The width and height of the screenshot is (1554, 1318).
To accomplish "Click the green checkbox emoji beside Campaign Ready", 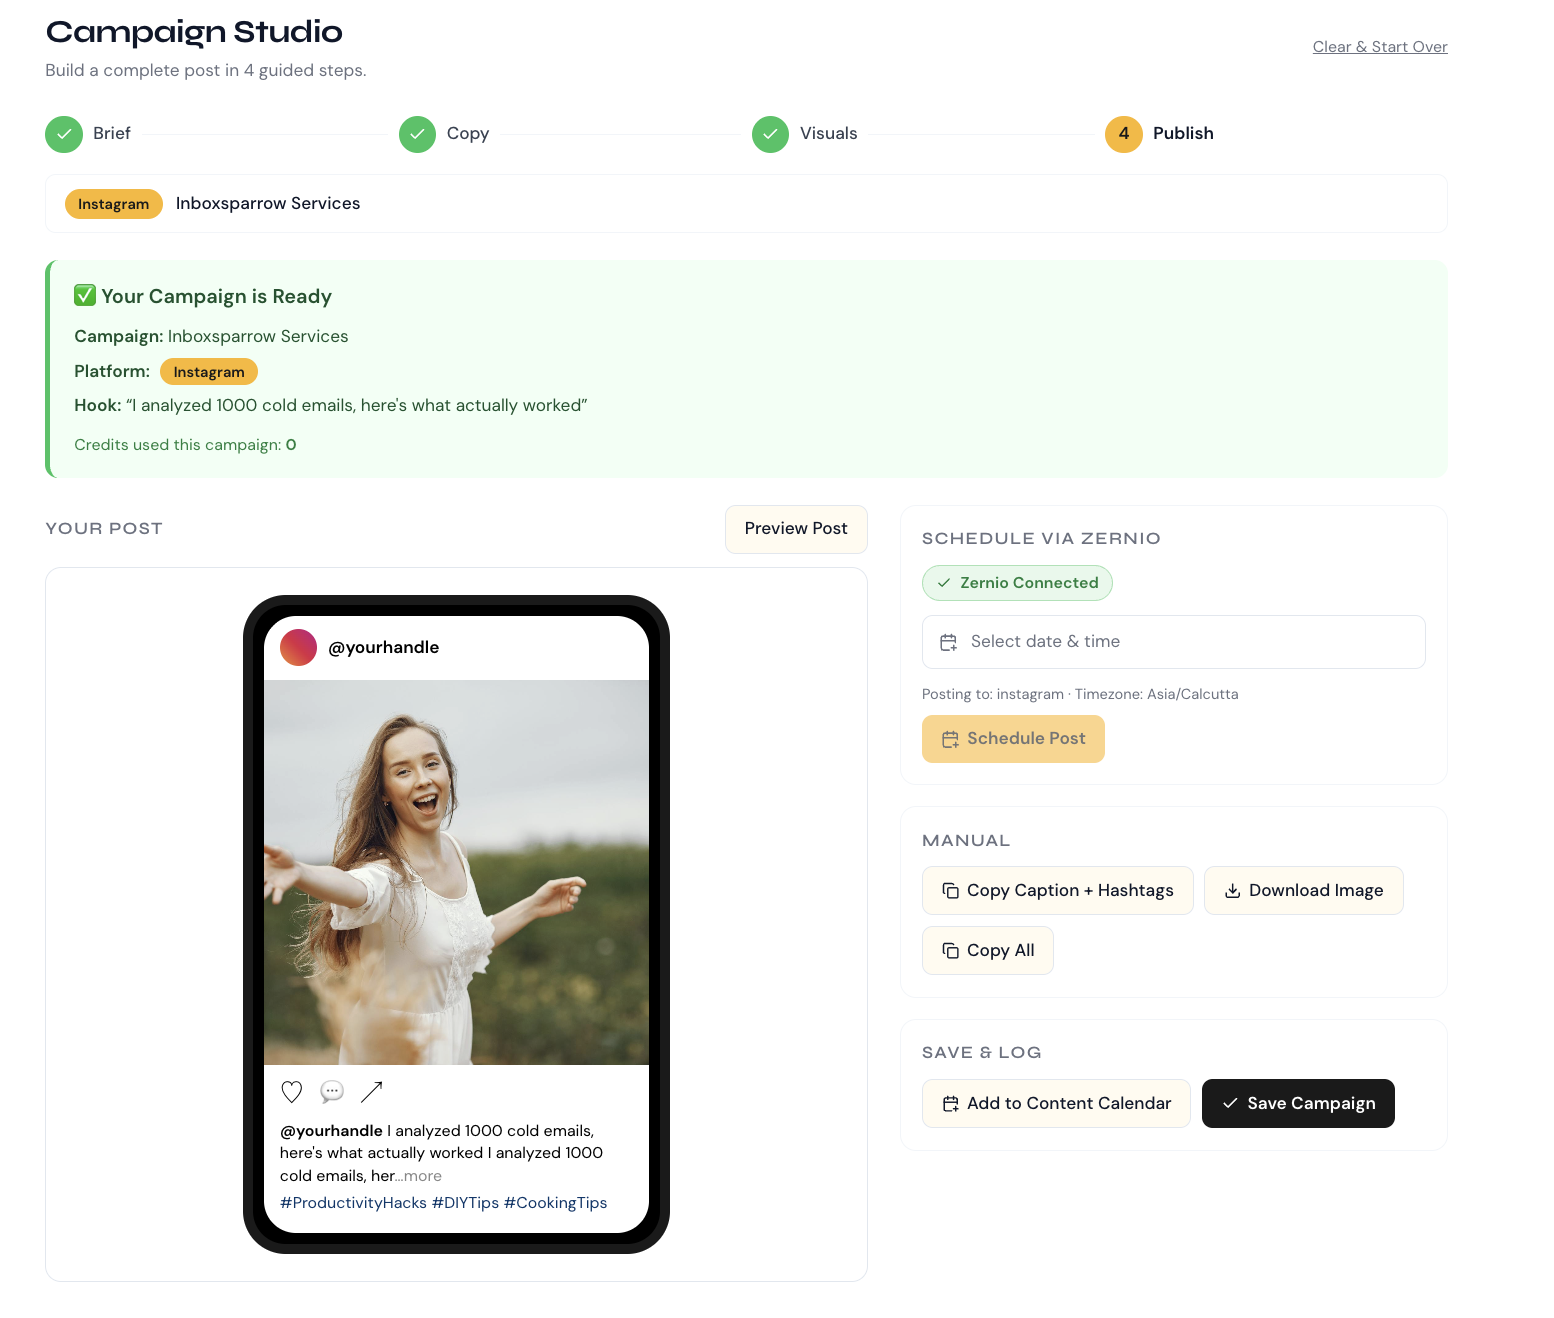I will point(85,295).
